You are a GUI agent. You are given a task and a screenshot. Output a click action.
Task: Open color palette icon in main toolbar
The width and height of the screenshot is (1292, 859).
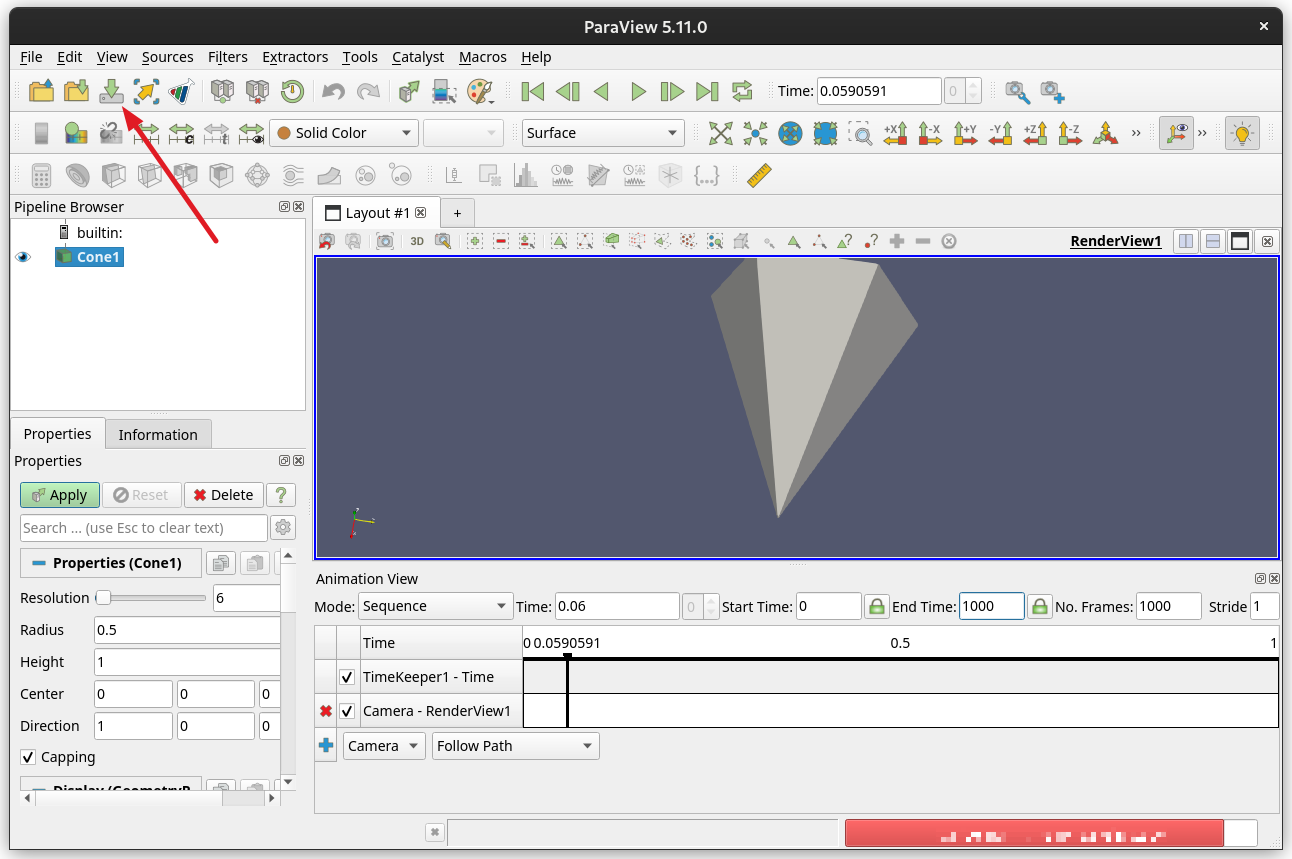[480, 92]
